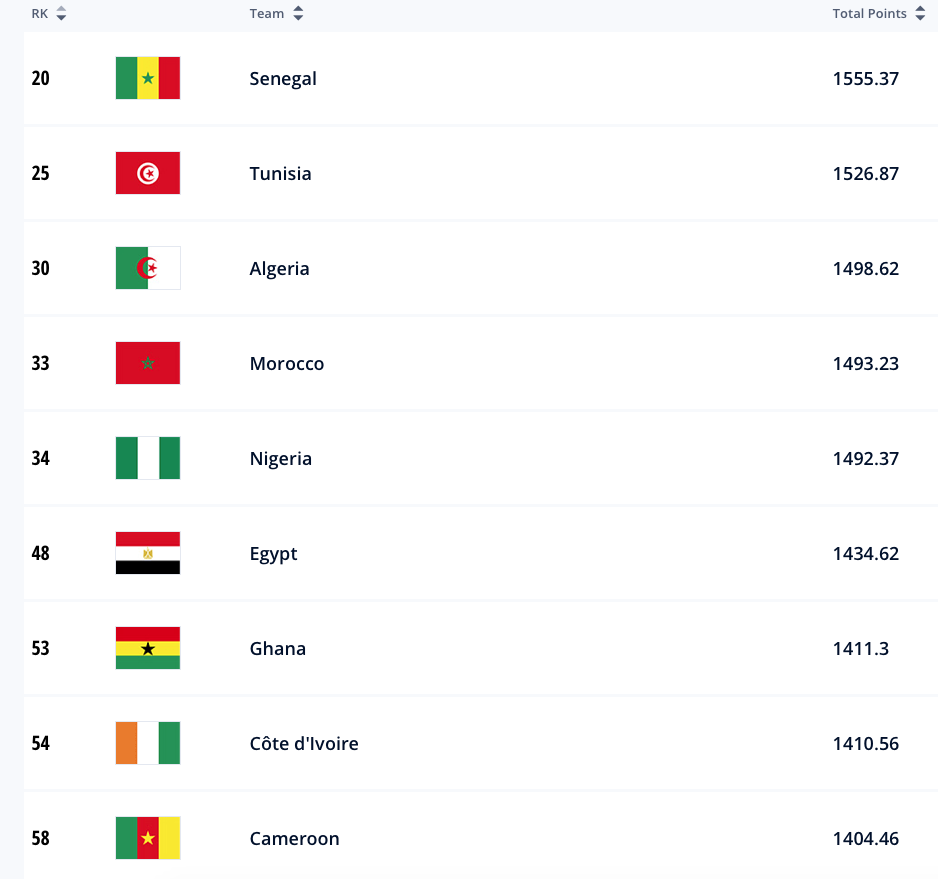Sort table by Team column arrows
The image size is (938, 879).
pos(298,14)
